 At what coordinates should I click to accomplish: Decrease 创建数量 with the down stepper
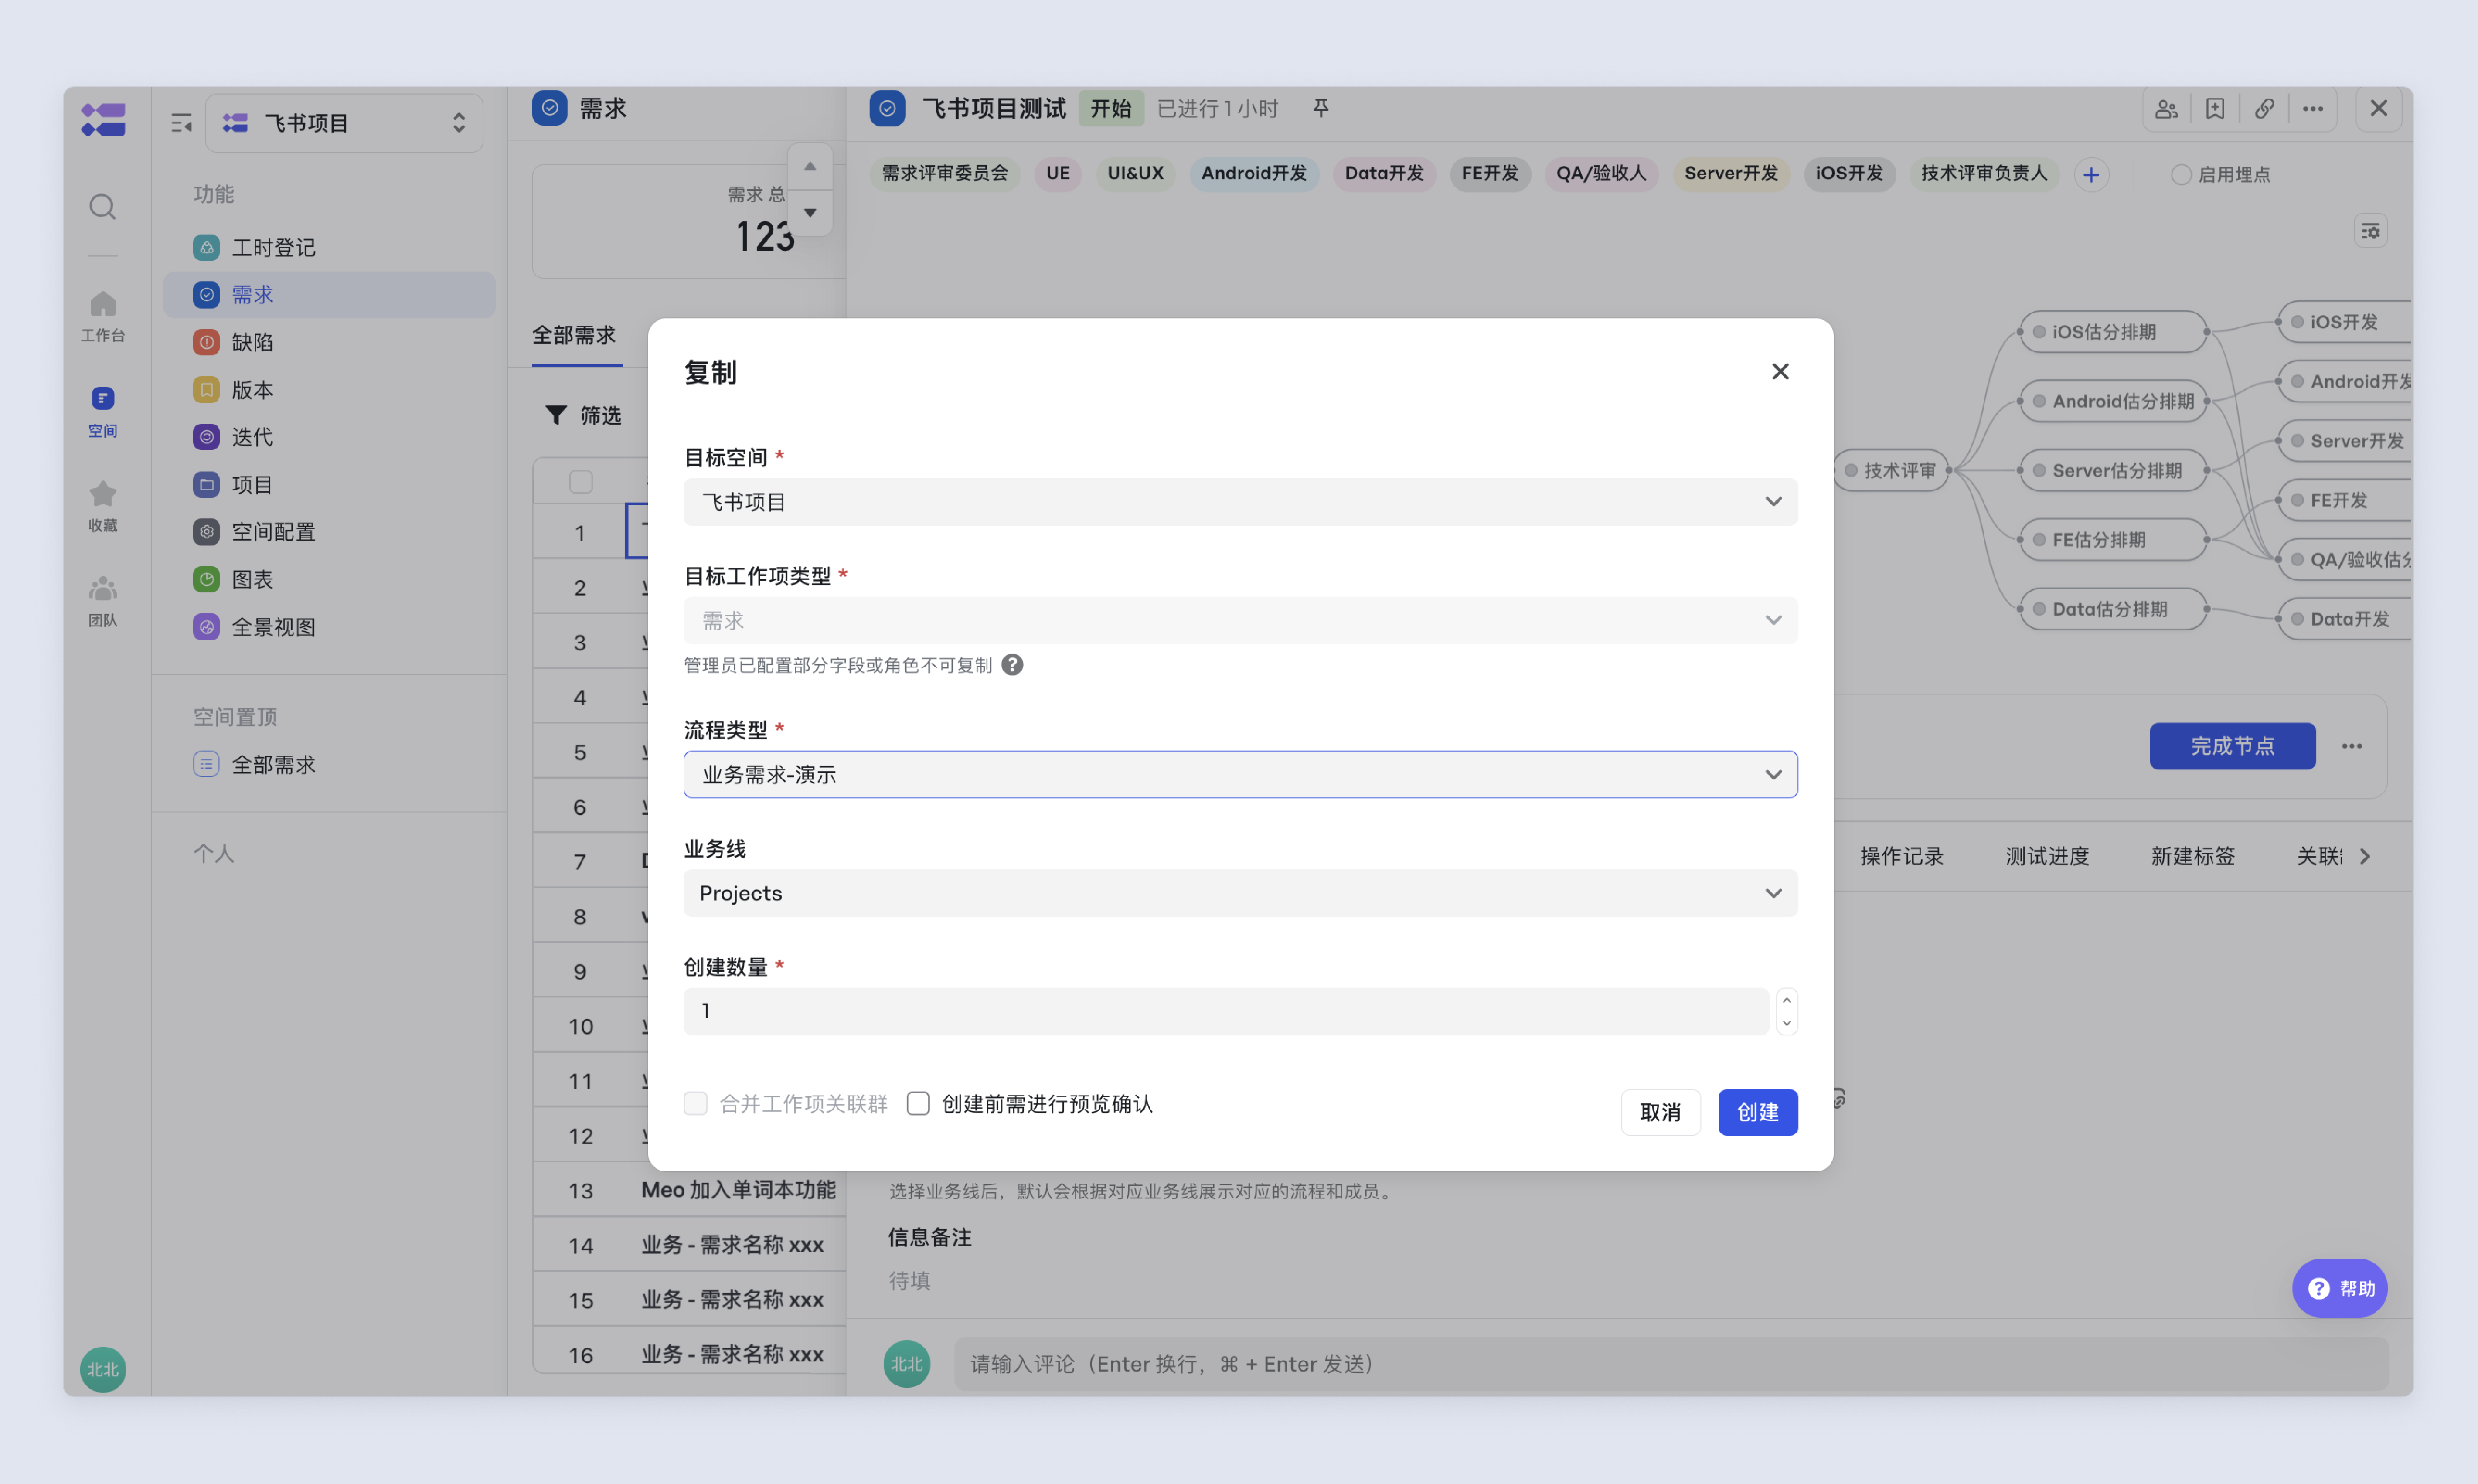[x=1786, y=1023]
